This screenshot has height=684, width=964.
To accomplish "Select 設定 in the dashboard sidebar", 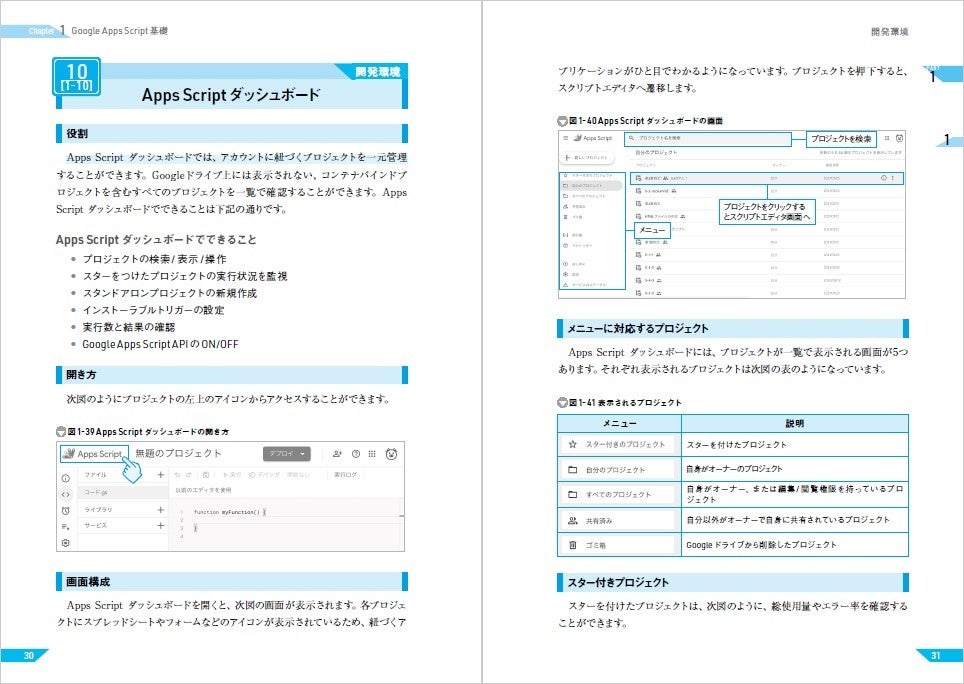I will coord(571,274).
